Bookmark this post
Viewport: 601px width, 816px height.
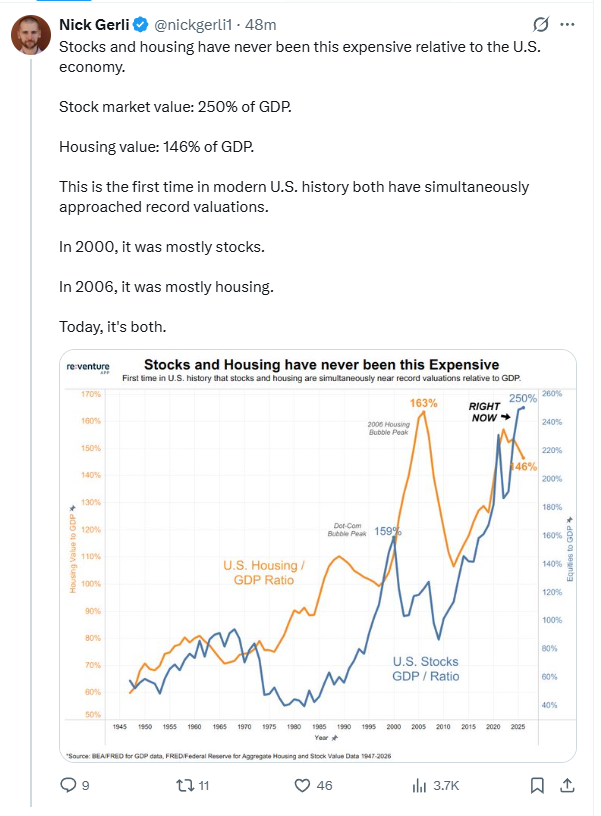click(537, 785)
